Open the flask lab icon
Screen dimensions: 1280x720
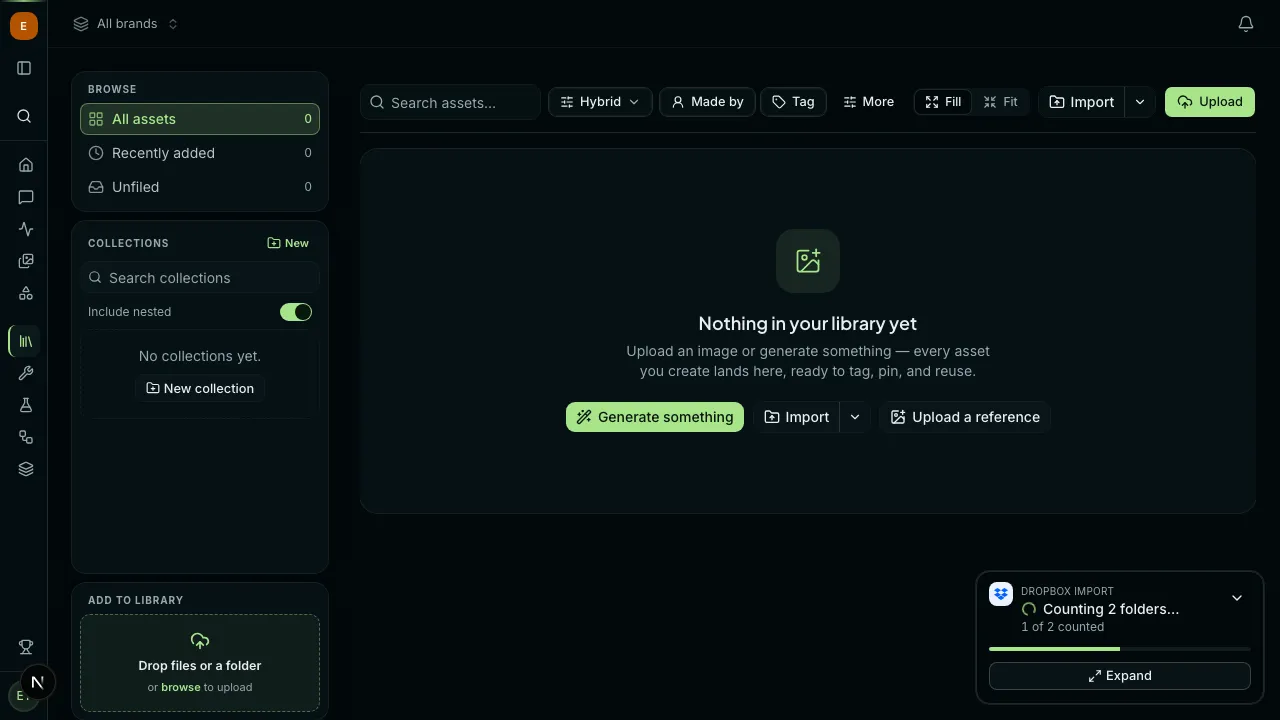(x=26, y=405)
